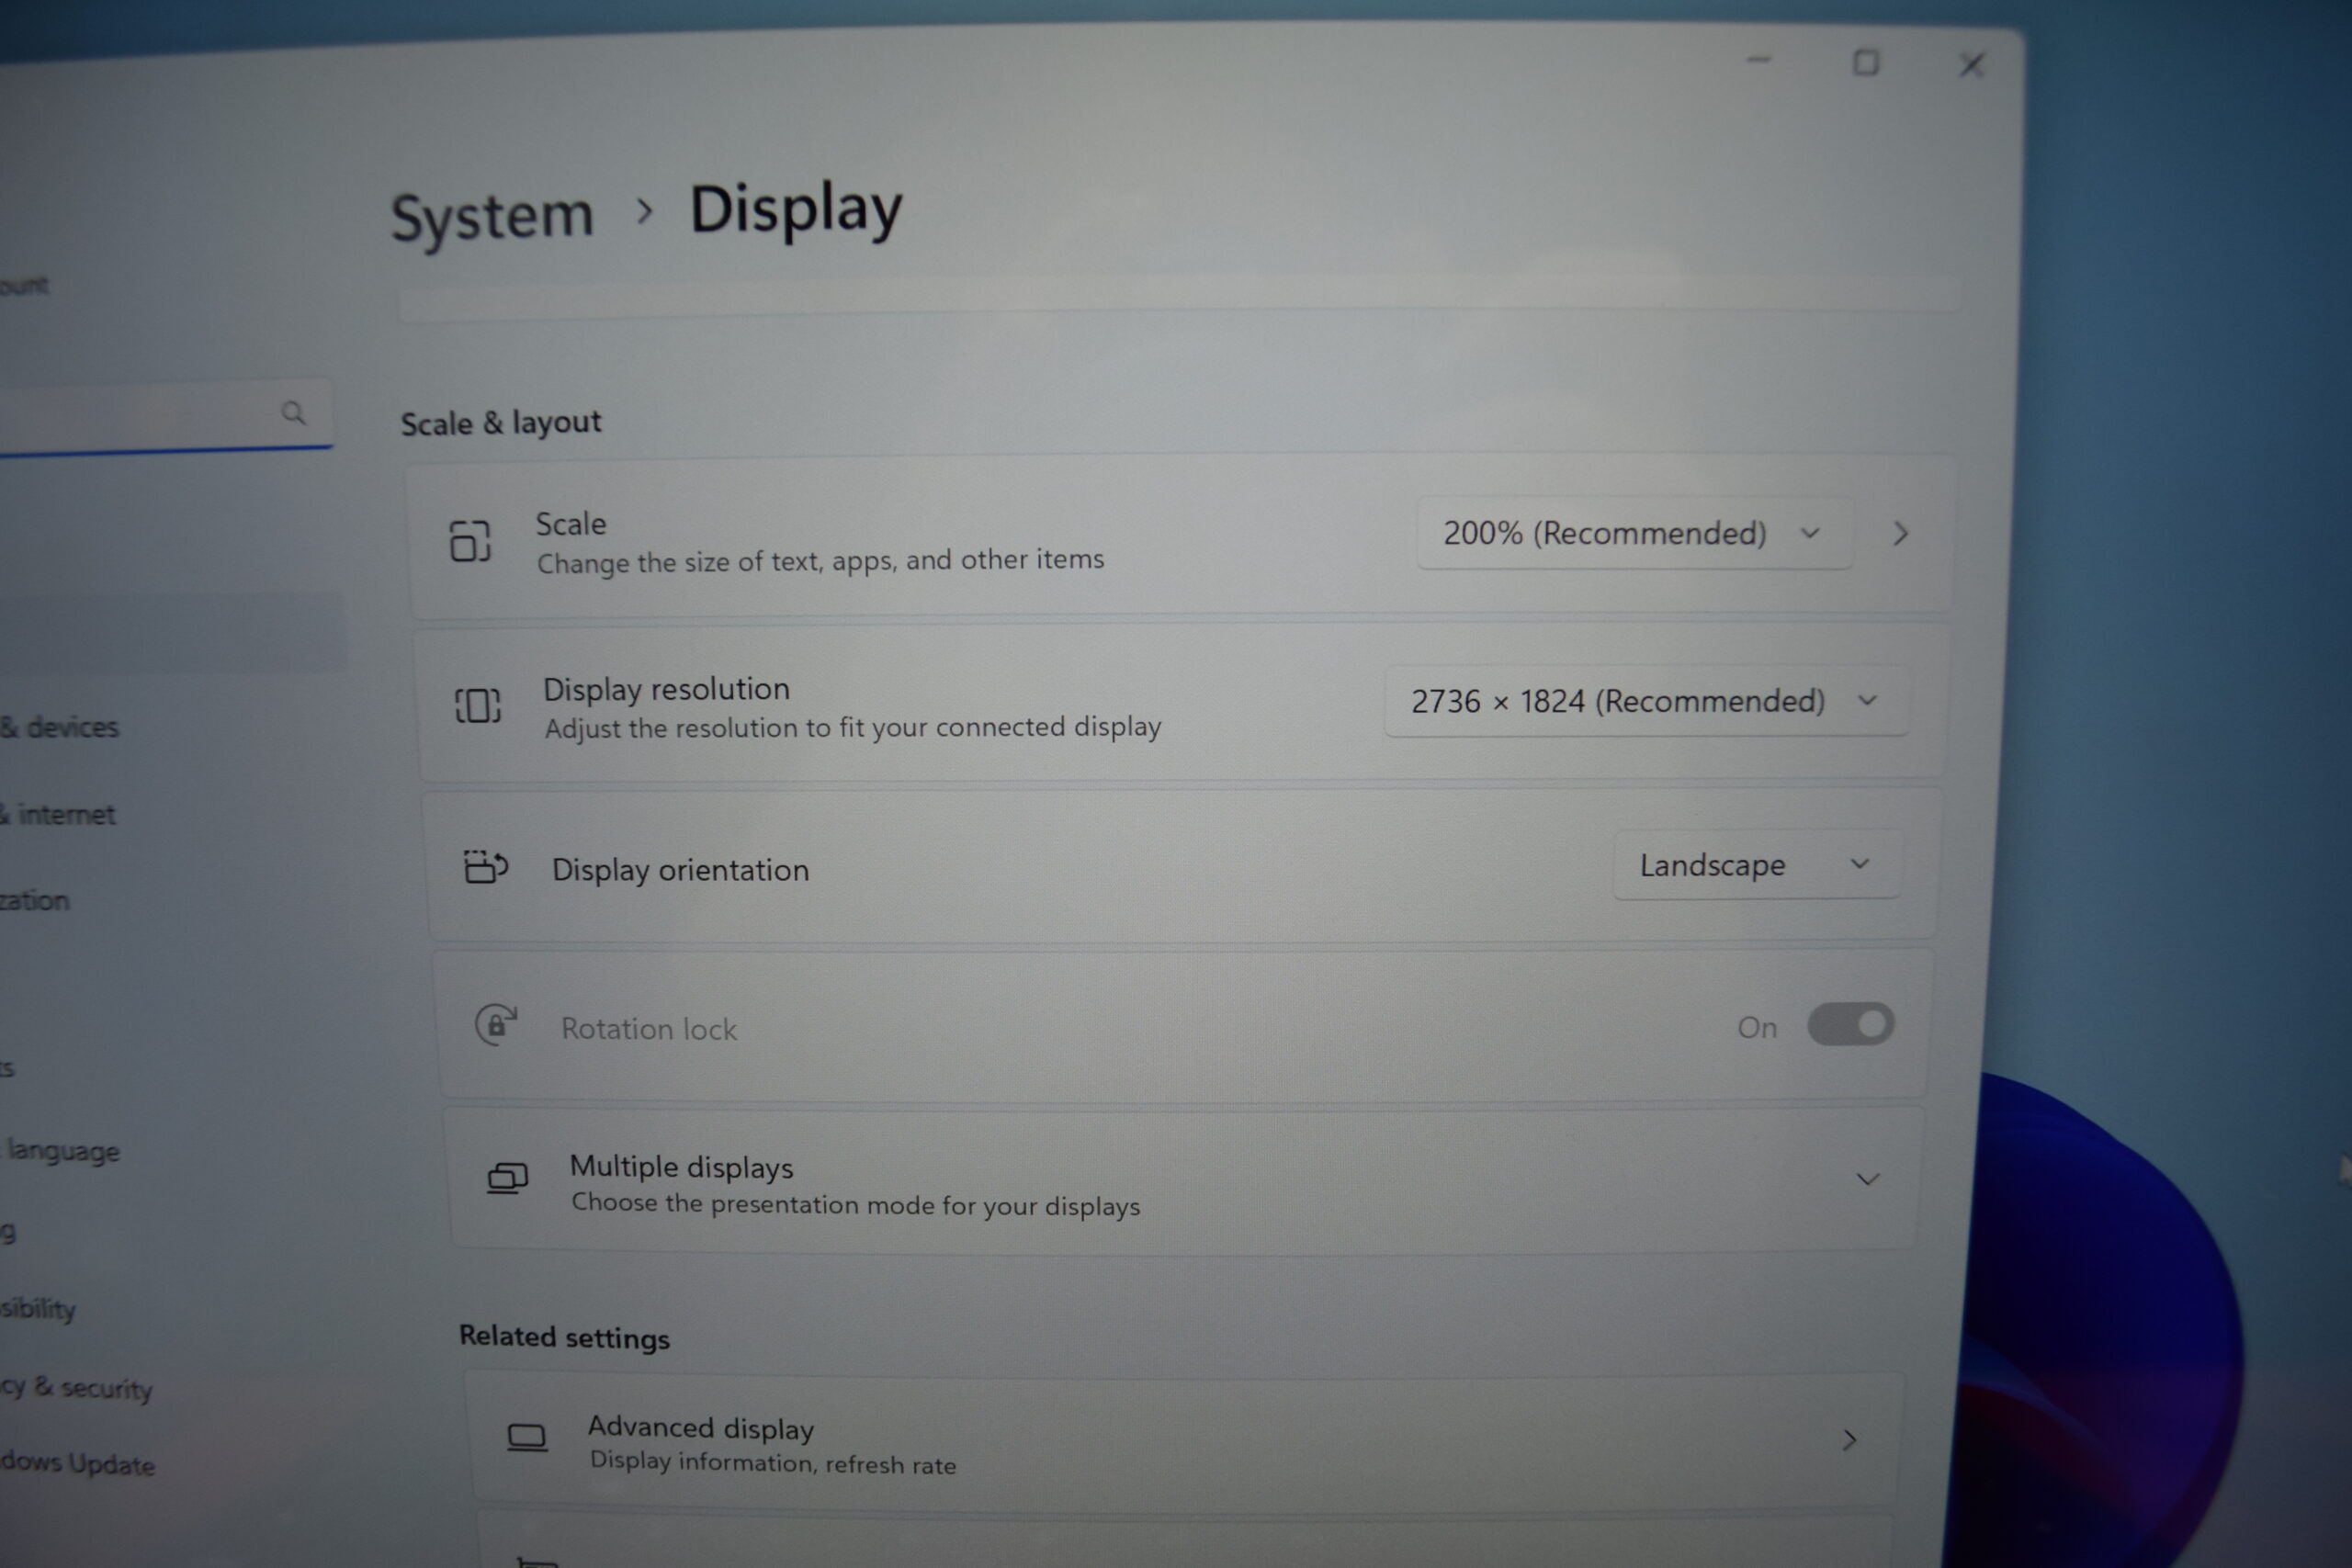The image size is (2352, 1568).
Task: Click the 'Related settings' heading
Action: coord(564,1337)
